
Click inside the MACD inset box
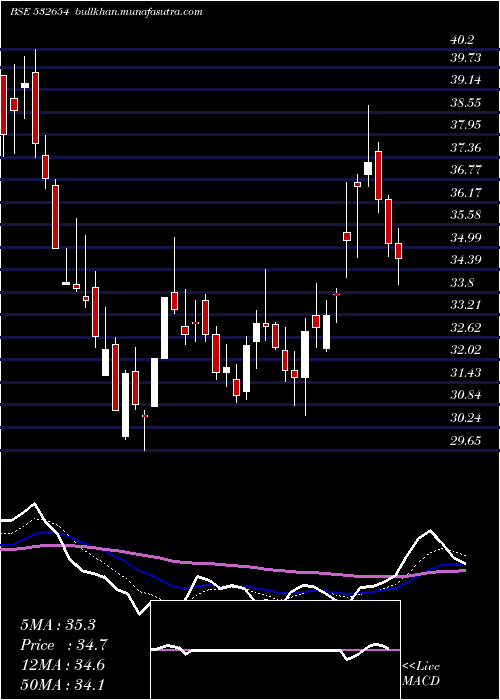(275, 650)
